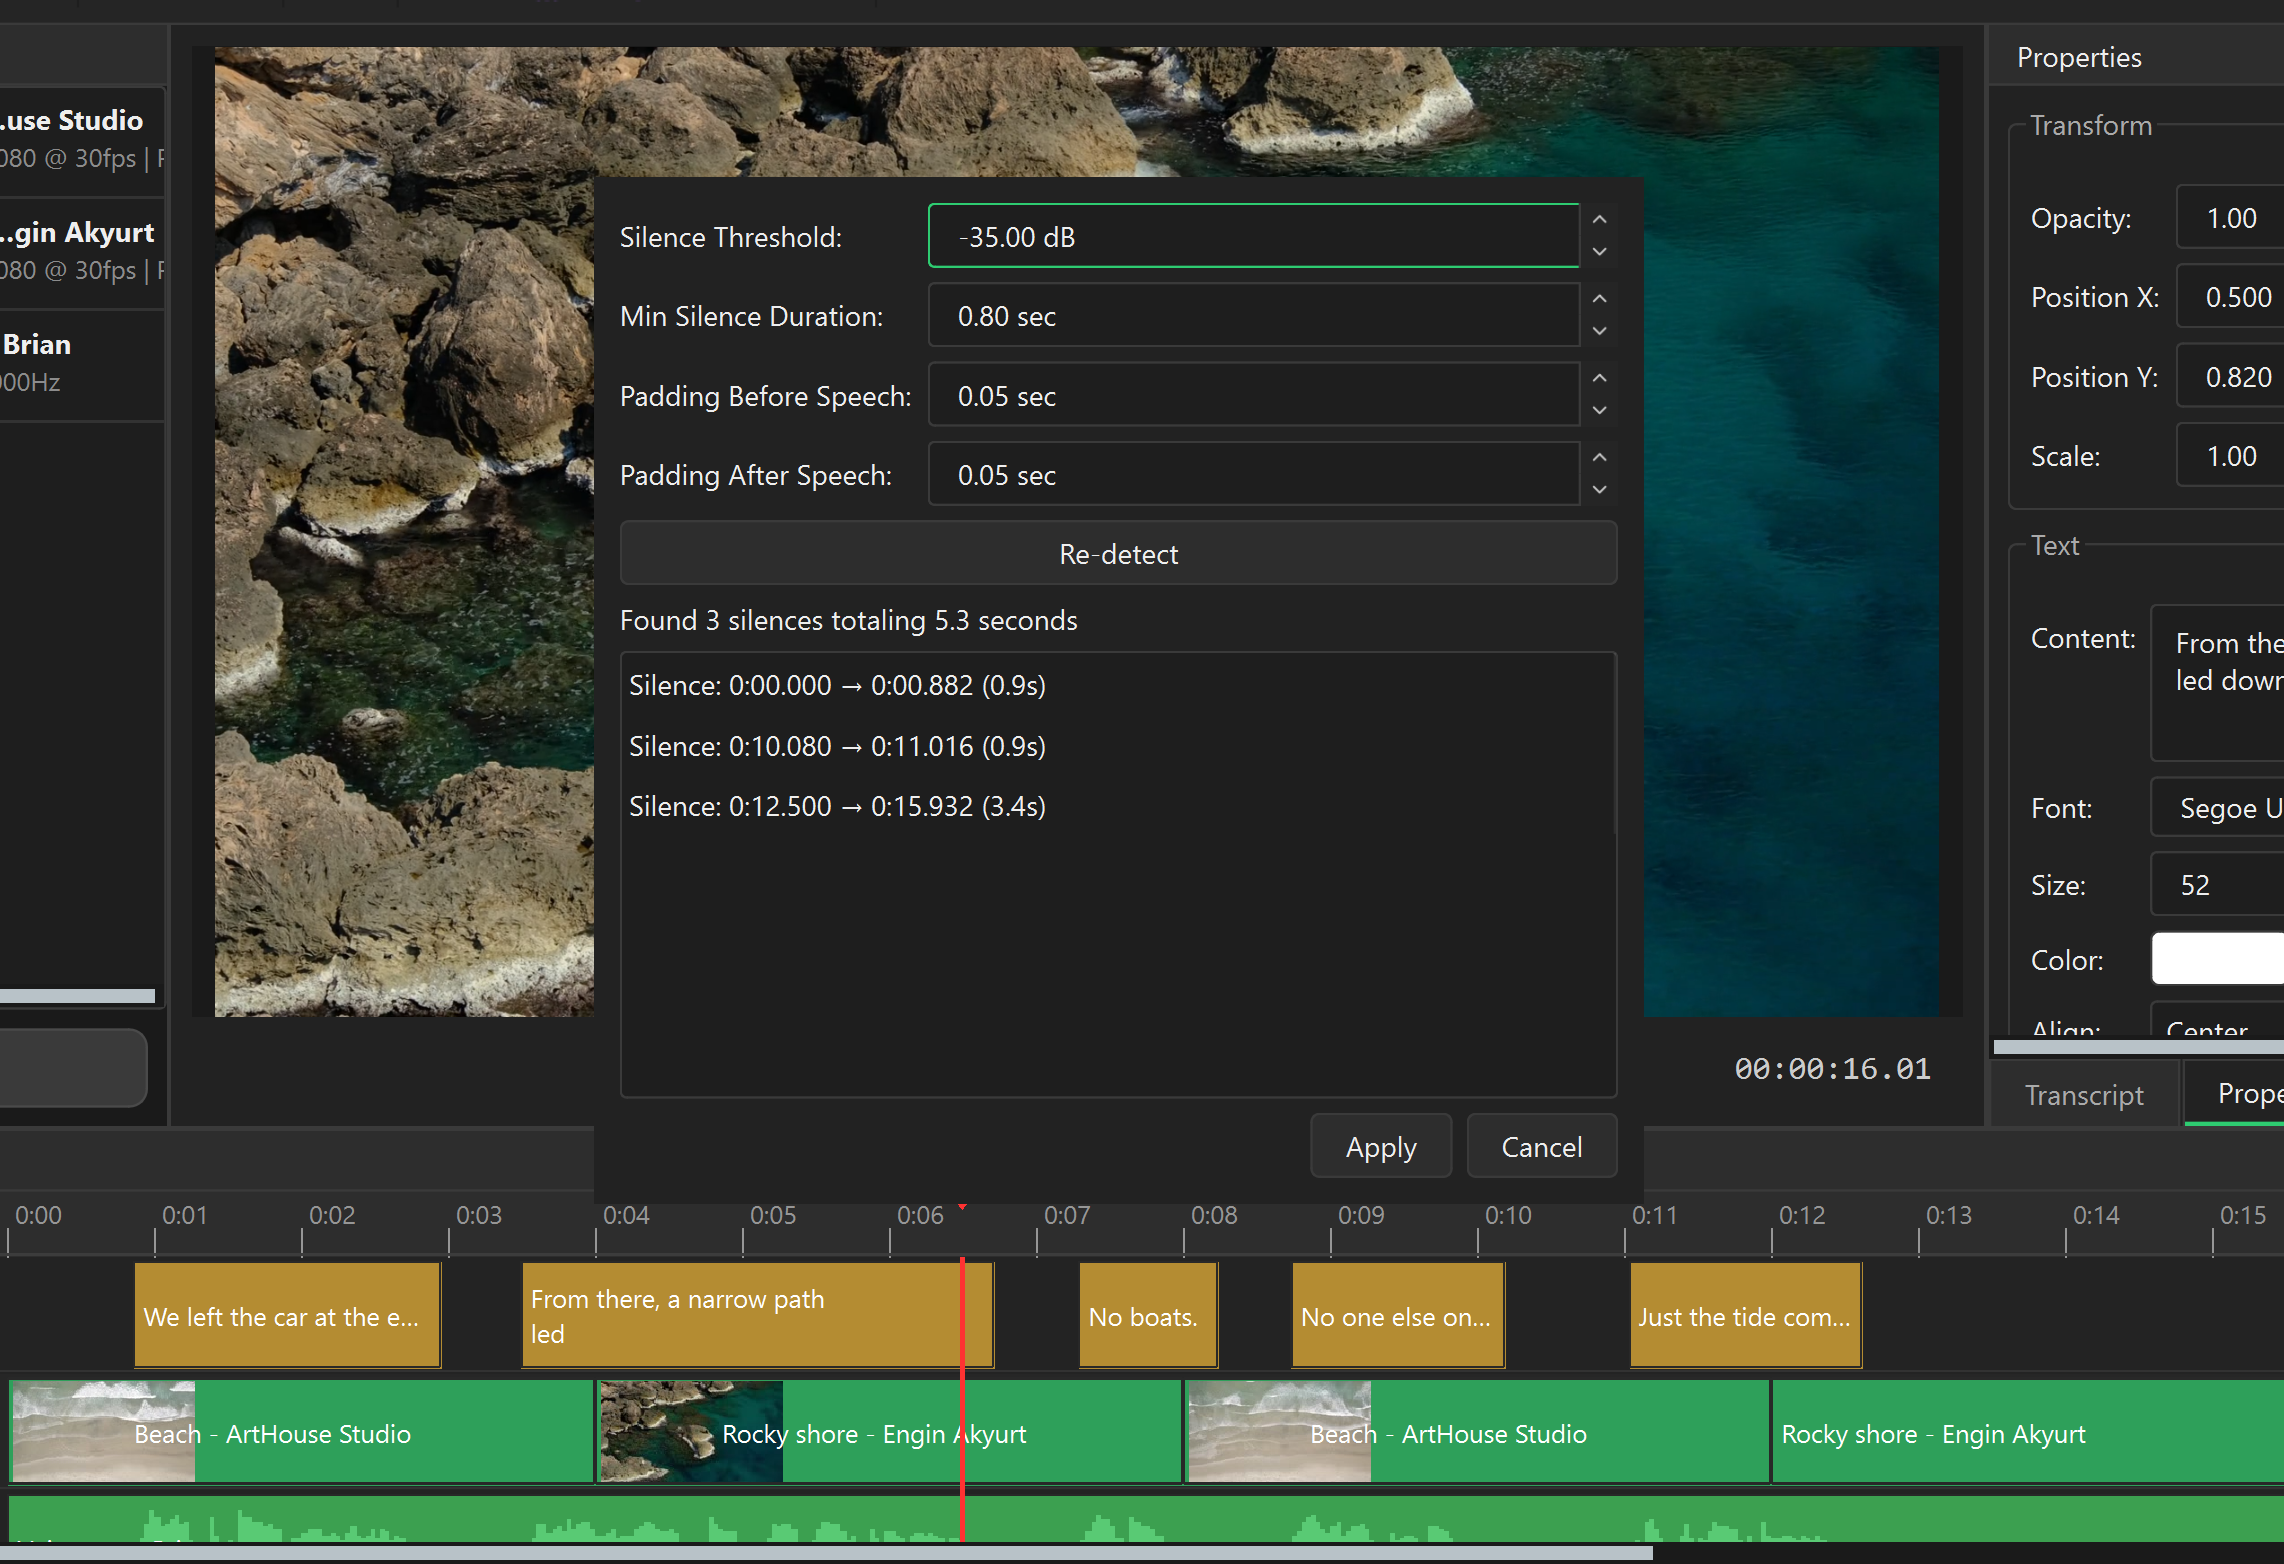Image resolution: width=2284 pixels, height=1564 pixels.
Task: Click the Padding Before Speech input field
Action: 1254,395
